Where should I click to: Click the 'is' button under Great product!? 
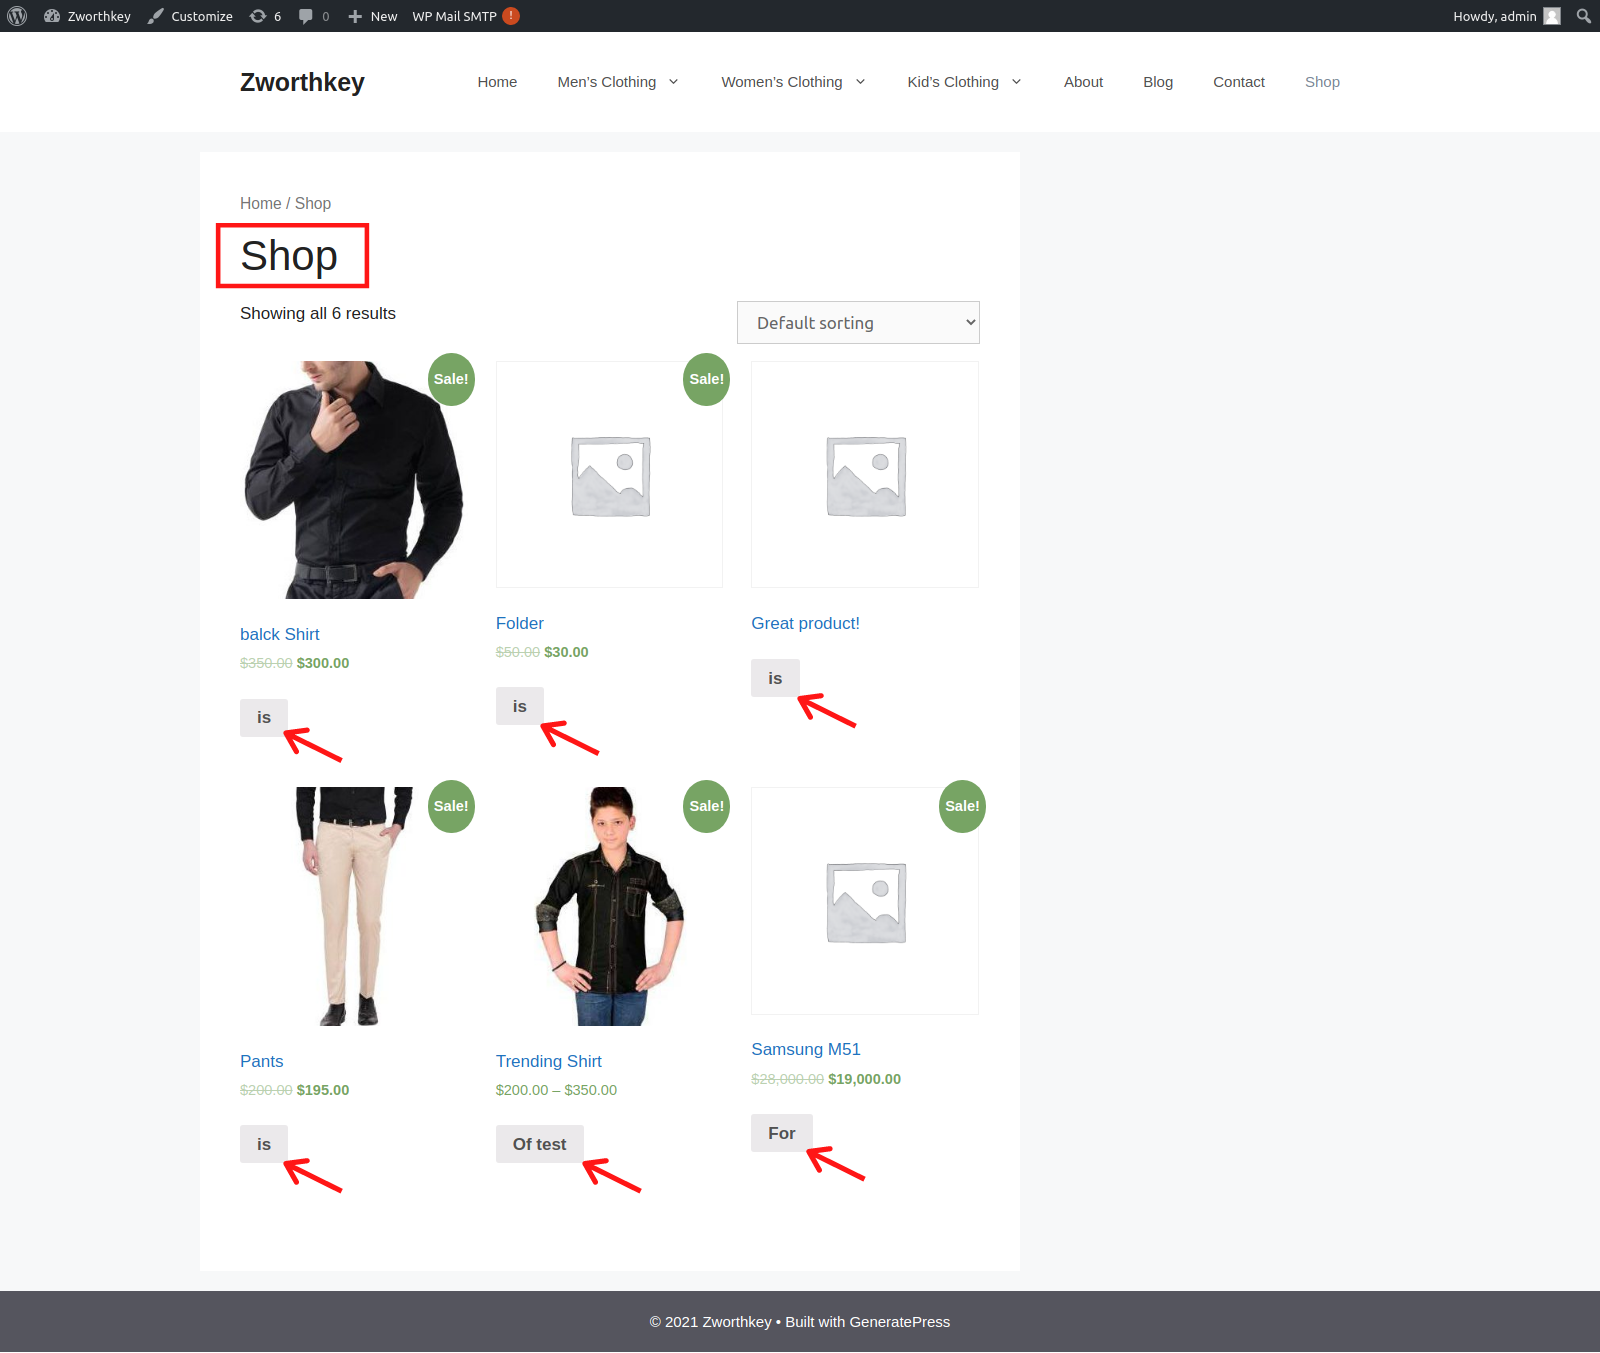click(775, 678)
